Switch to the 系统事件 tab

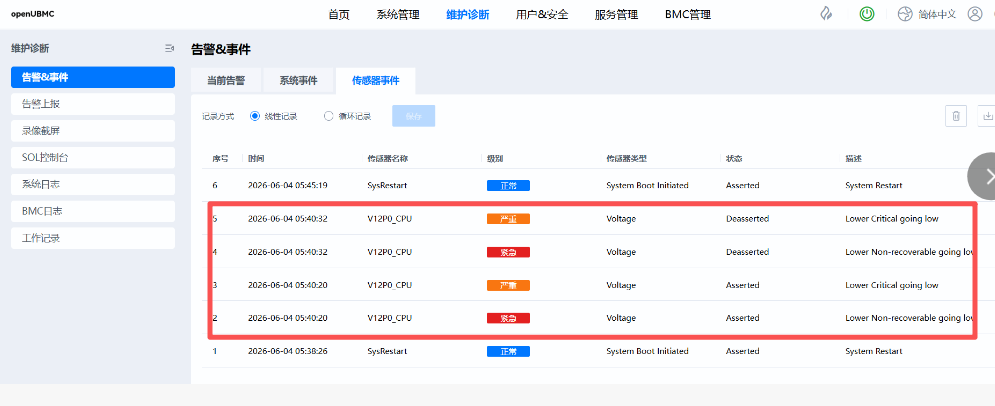[298, 81]
